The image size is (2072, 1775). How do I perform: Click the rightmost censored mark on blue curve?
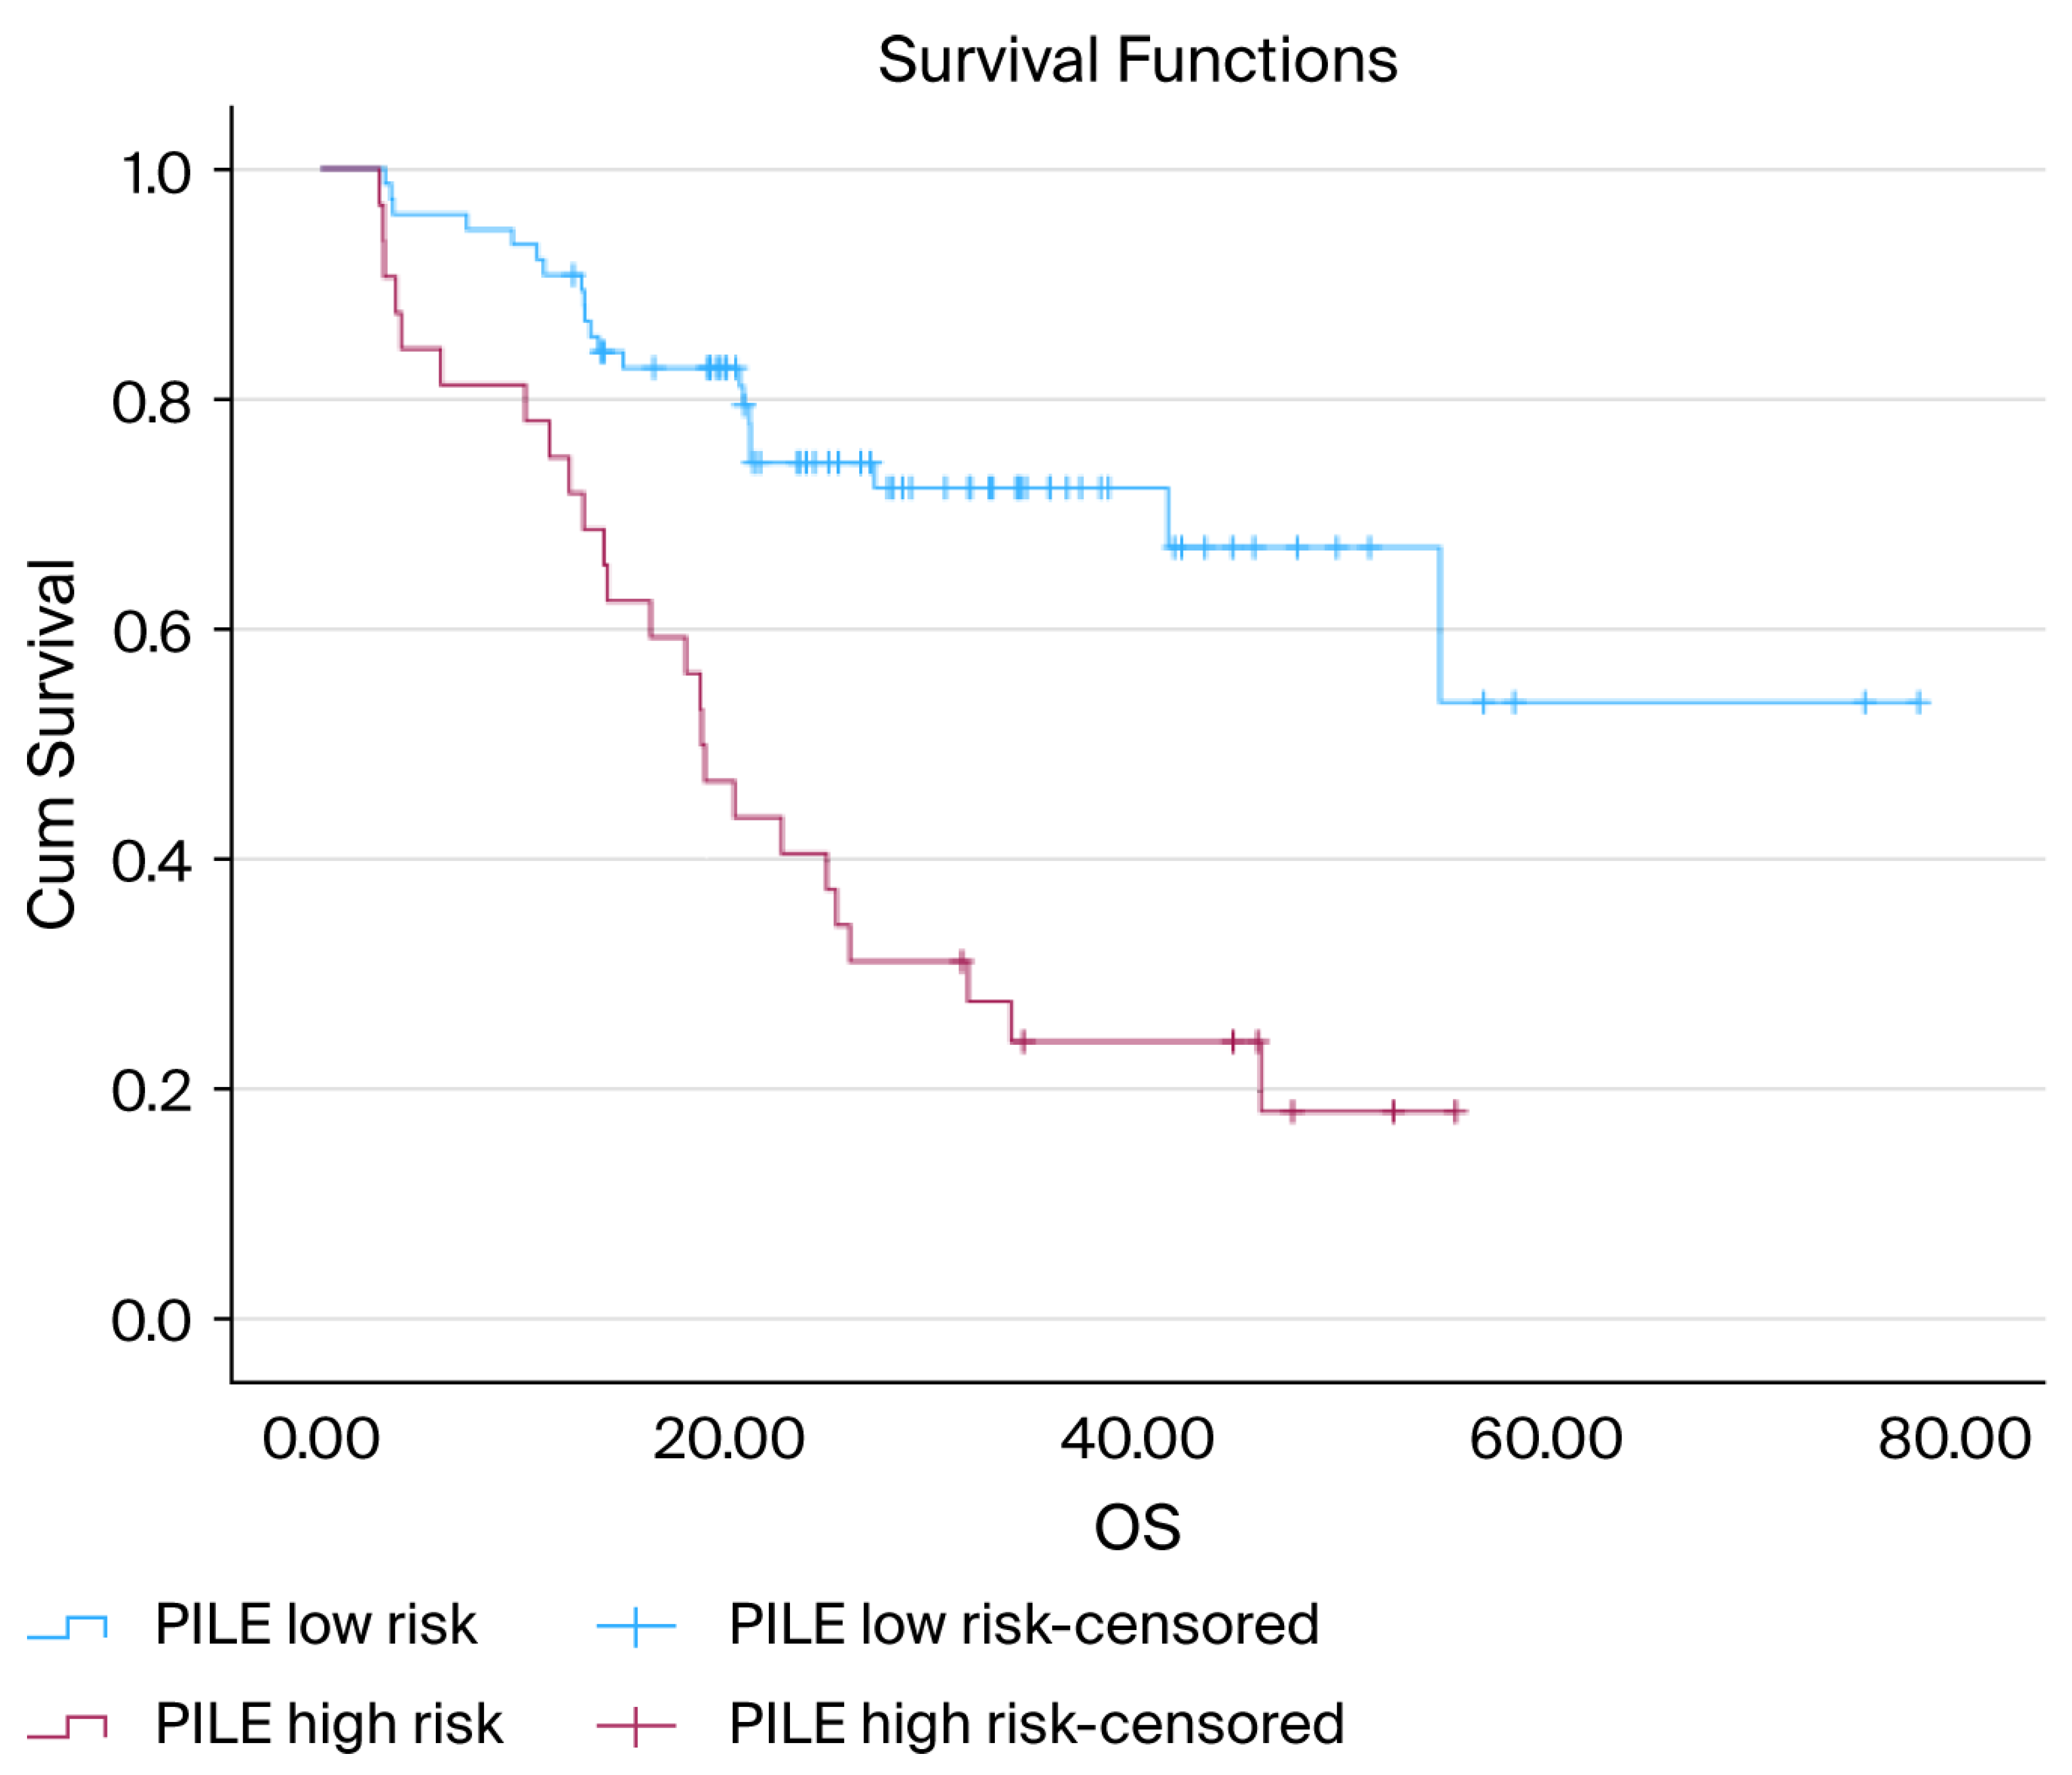pos(1919,703)
